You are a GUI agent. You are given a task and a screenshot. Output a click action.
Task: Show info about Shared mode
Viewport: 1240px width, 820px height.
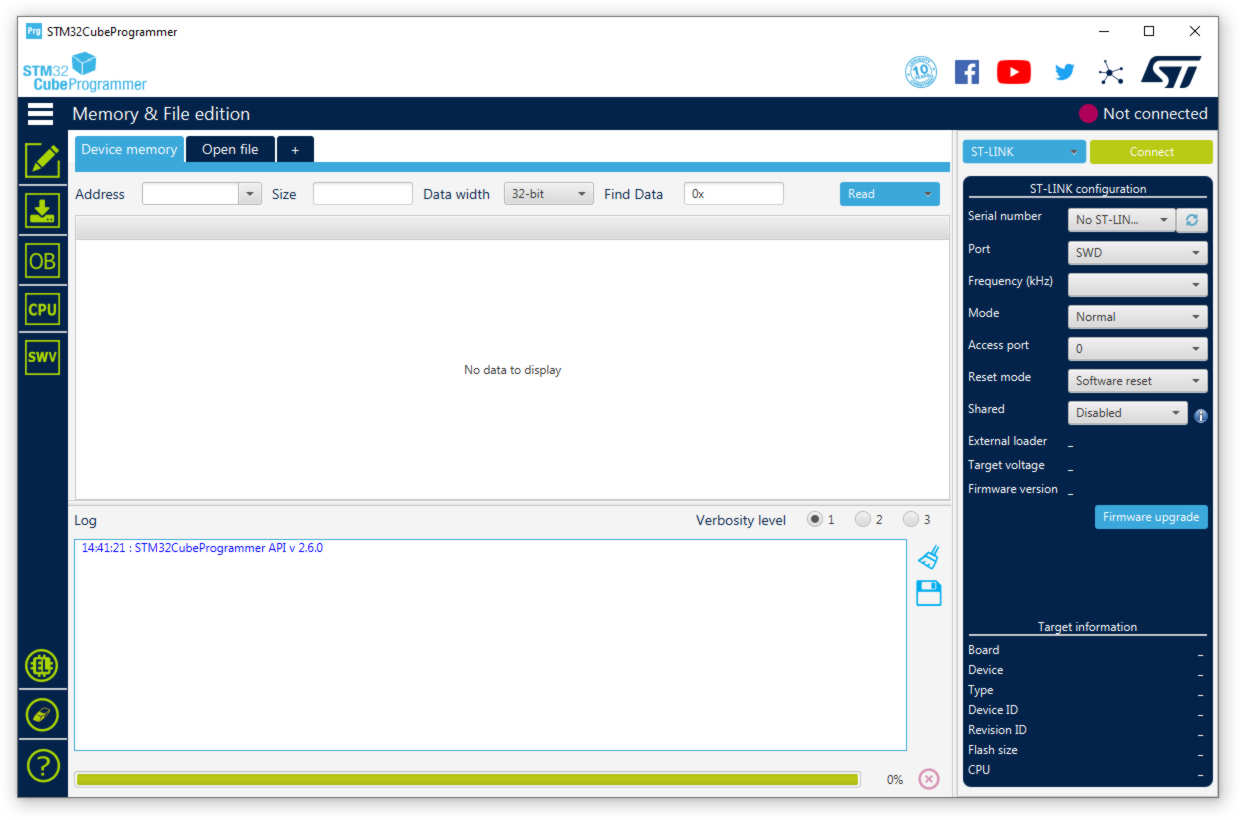(1201, 416)
